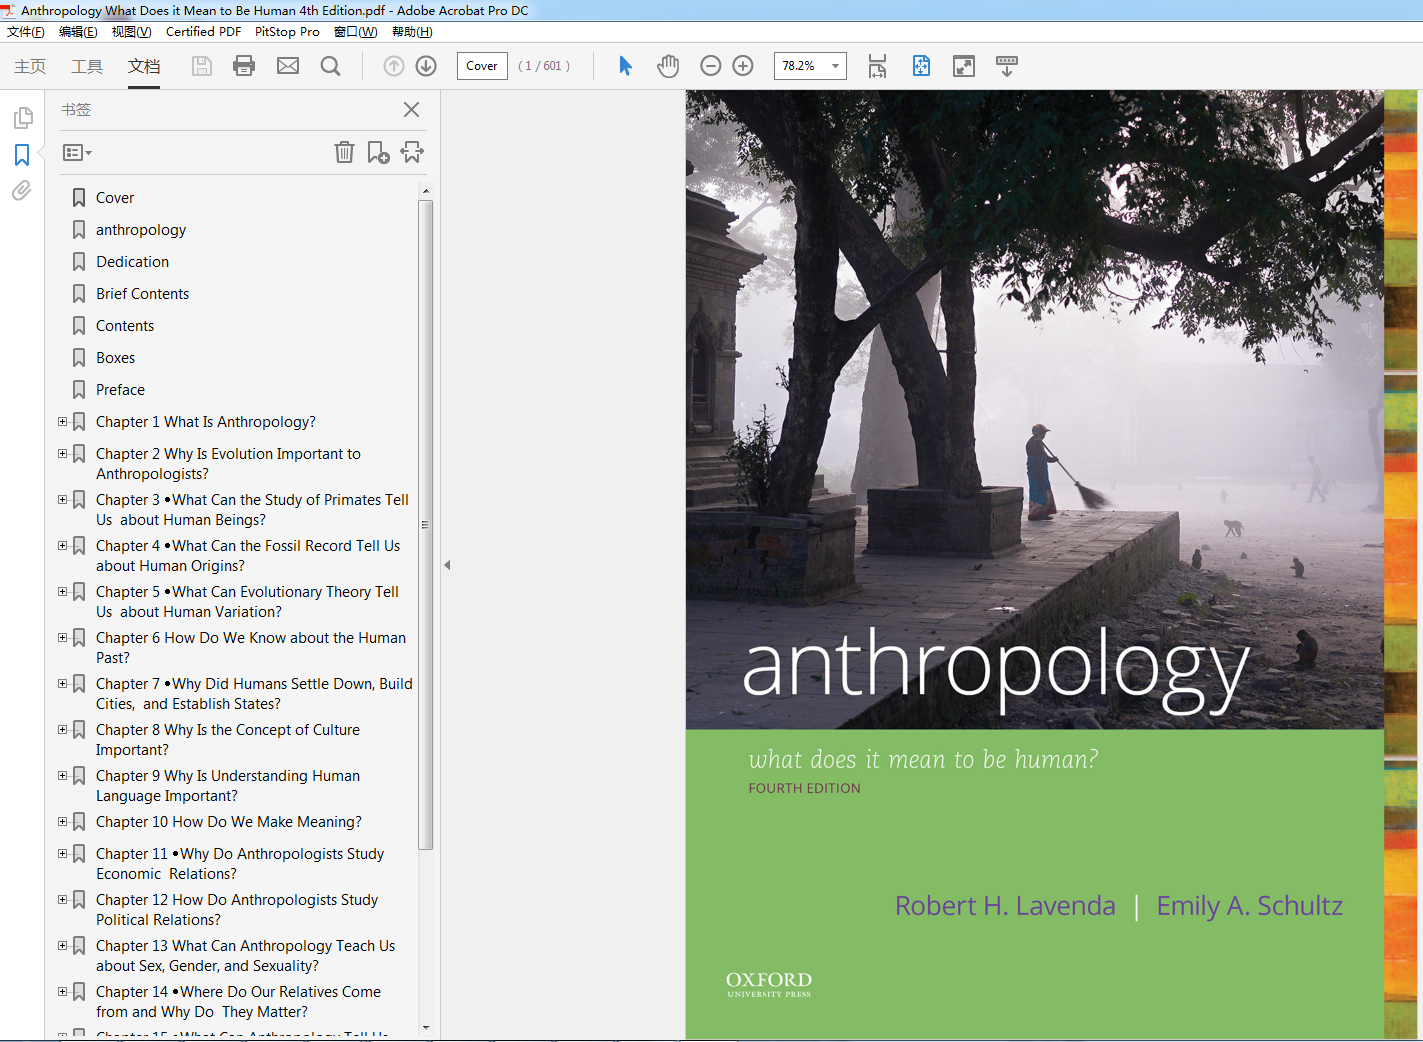
Task: Go to the next page arrow
Action: pyautogui.click(x=426, y=66)
